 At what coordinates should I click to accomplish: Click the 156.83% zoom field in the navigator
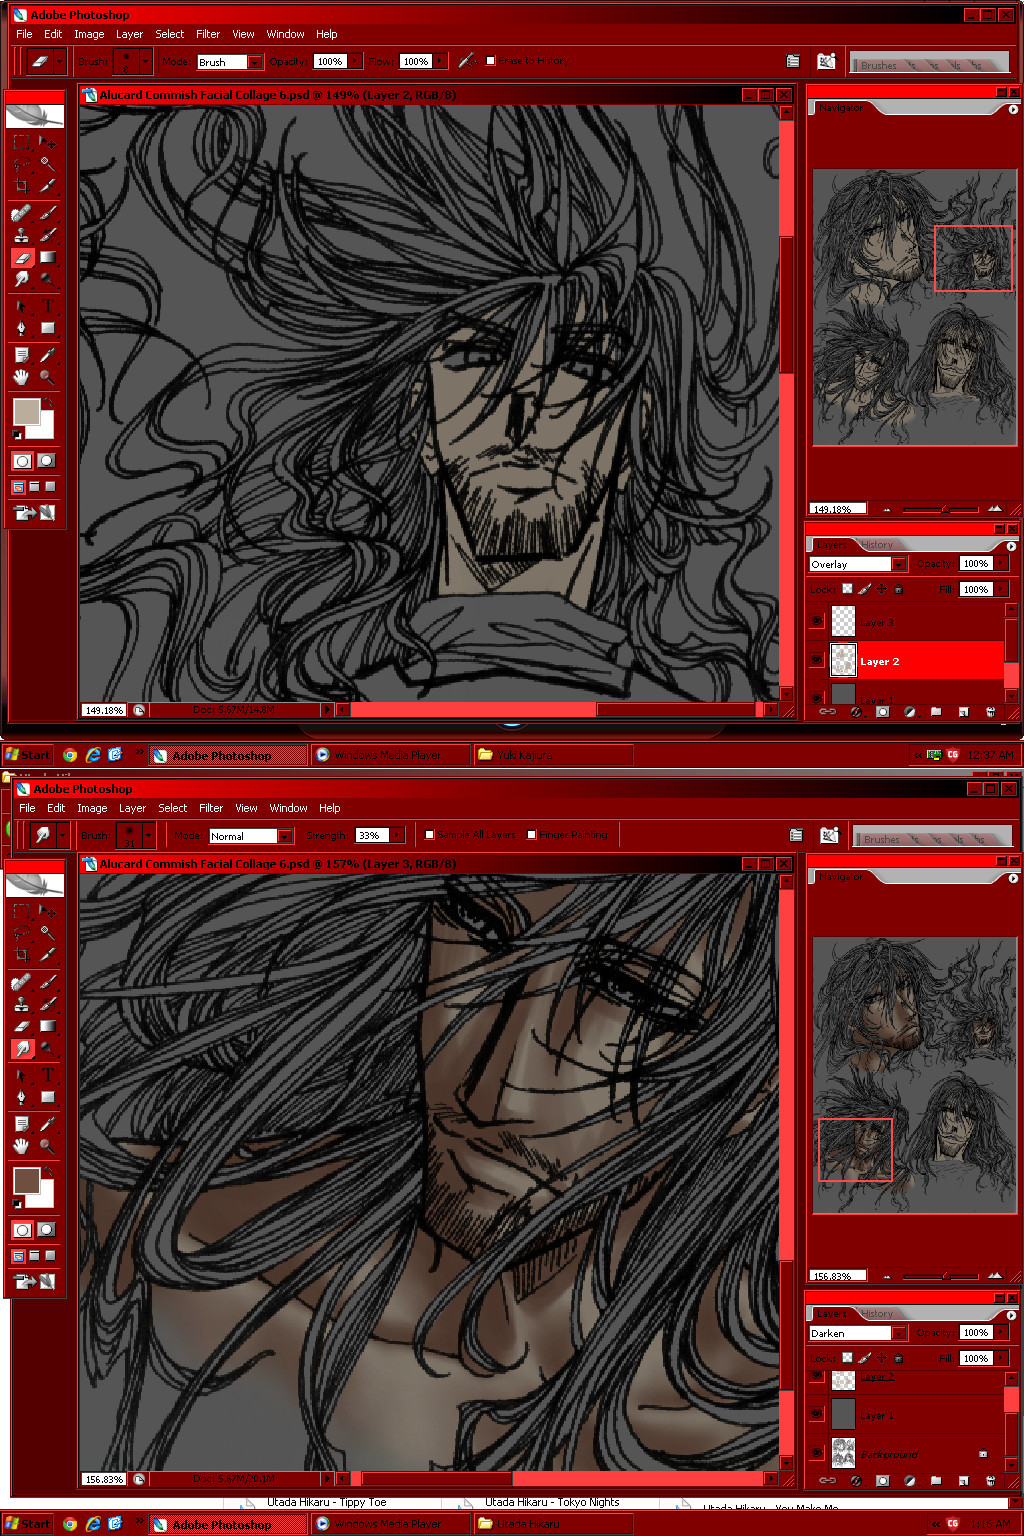[837, 1277]
